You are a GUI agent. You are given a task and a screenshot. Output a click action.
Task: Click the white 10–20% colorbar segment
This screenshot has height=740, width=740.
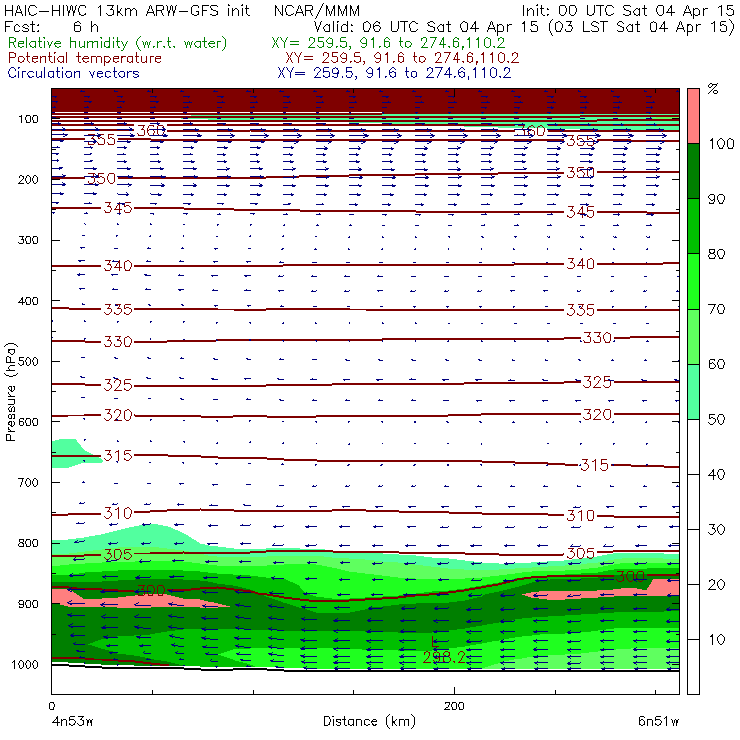(x=693, y=612)
